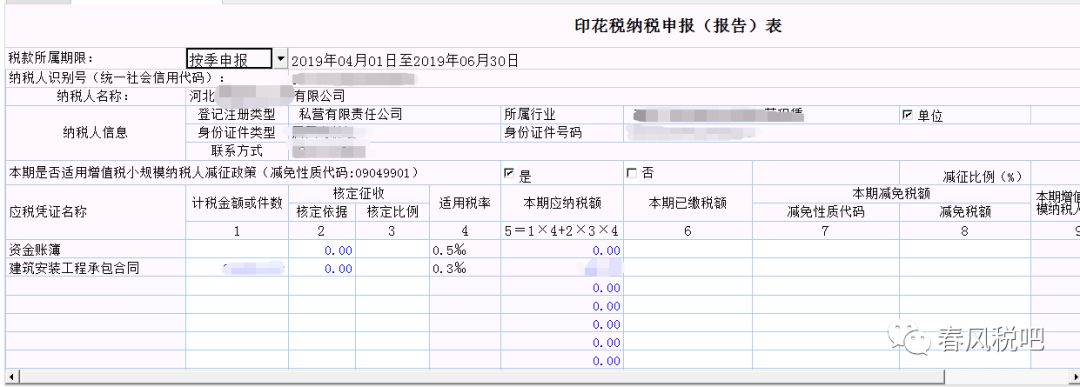This screenshot has height=387, width=1080.
Task: Click the 核定比例 column header
Action: pyautogui.click(x=393, y=212)
